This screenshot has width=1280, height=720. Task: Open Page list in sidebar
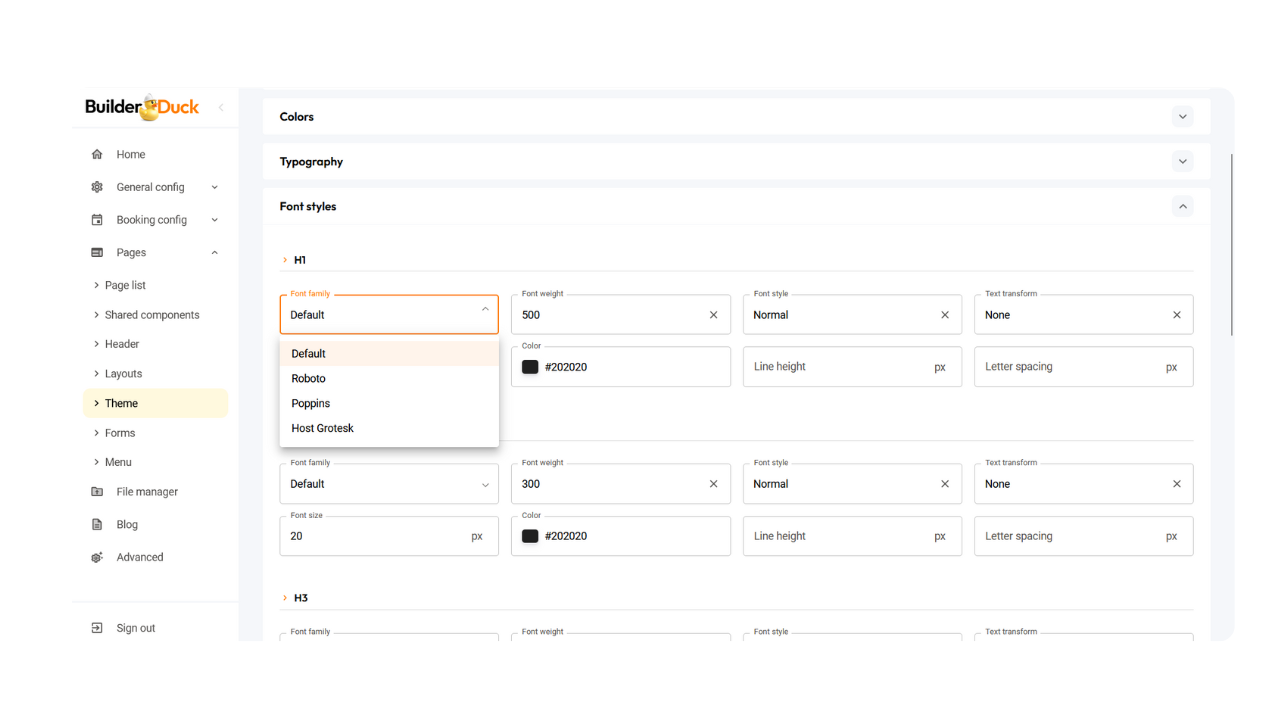coord(125,285)
